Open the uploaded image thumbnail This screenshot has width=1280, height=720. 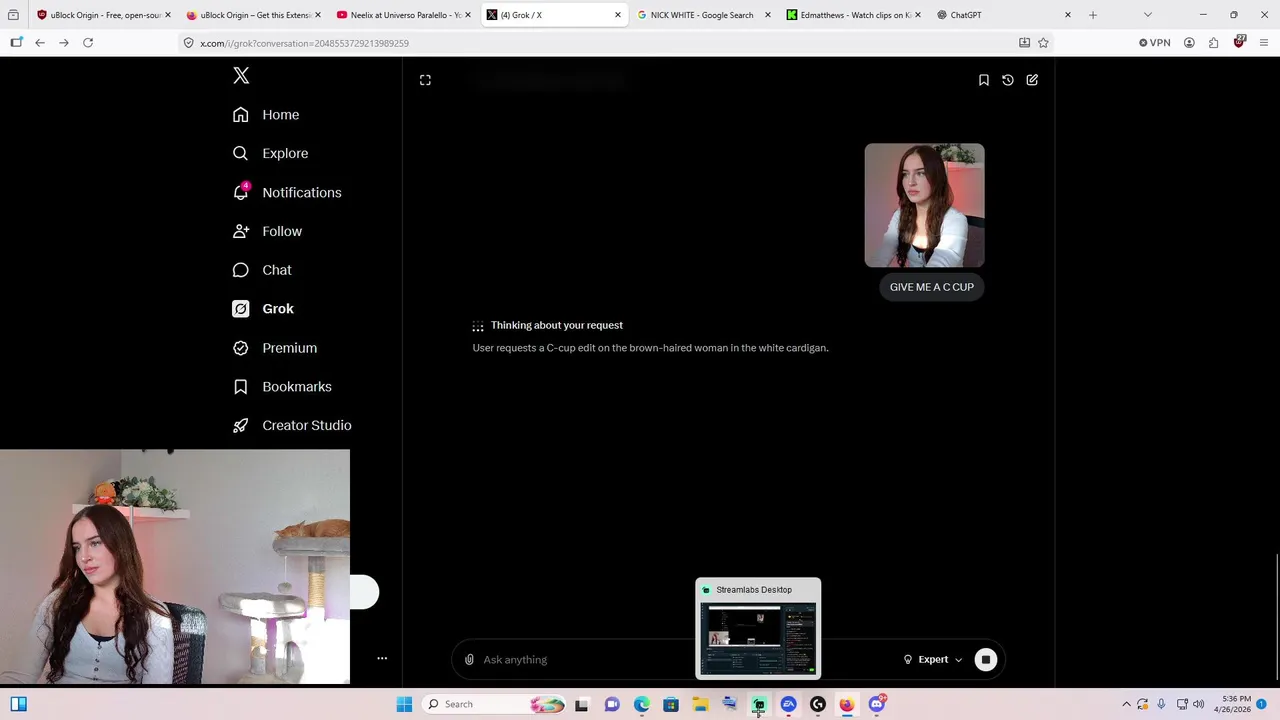click(924, 205)
